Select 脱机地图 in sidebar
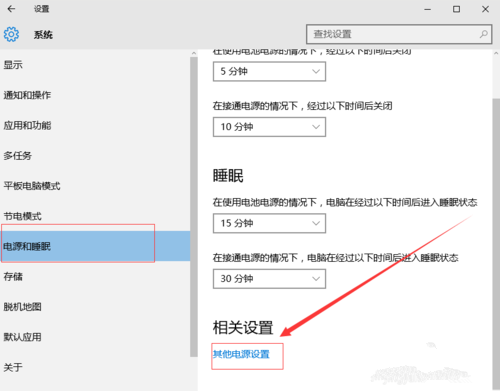 coord(22,307)
